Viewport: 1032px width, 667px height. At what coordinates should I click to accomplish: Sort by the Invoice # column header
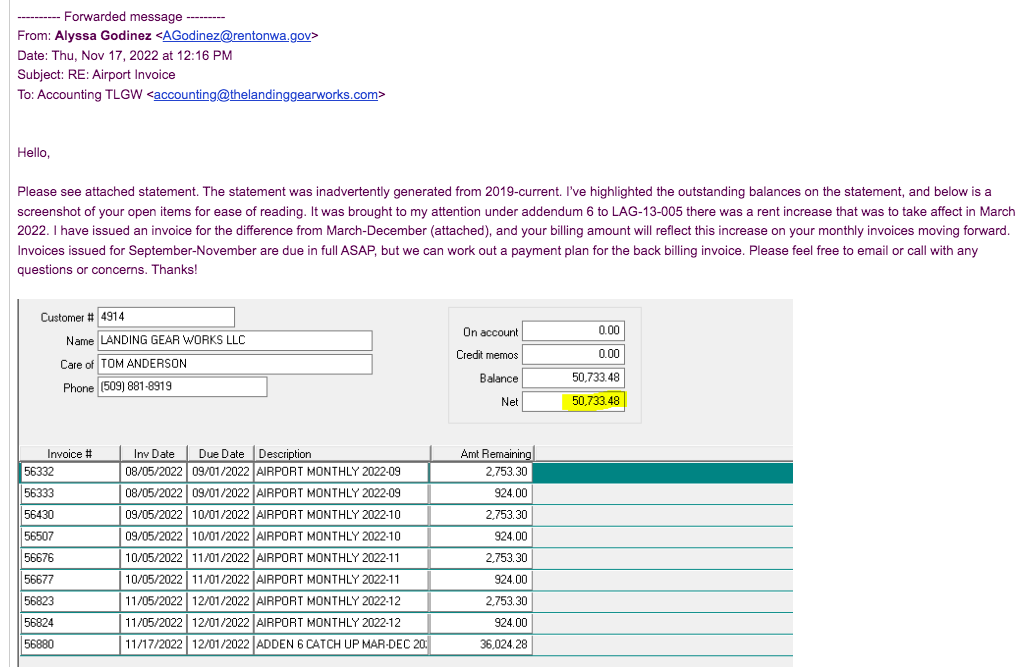point(69,454)
